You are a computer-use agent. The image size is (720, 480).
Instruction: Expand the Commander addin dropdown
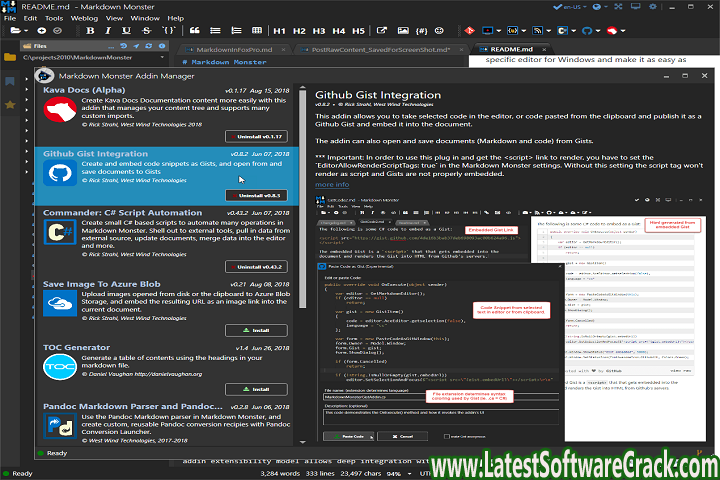pyautogui.click(x=573, y=31)
